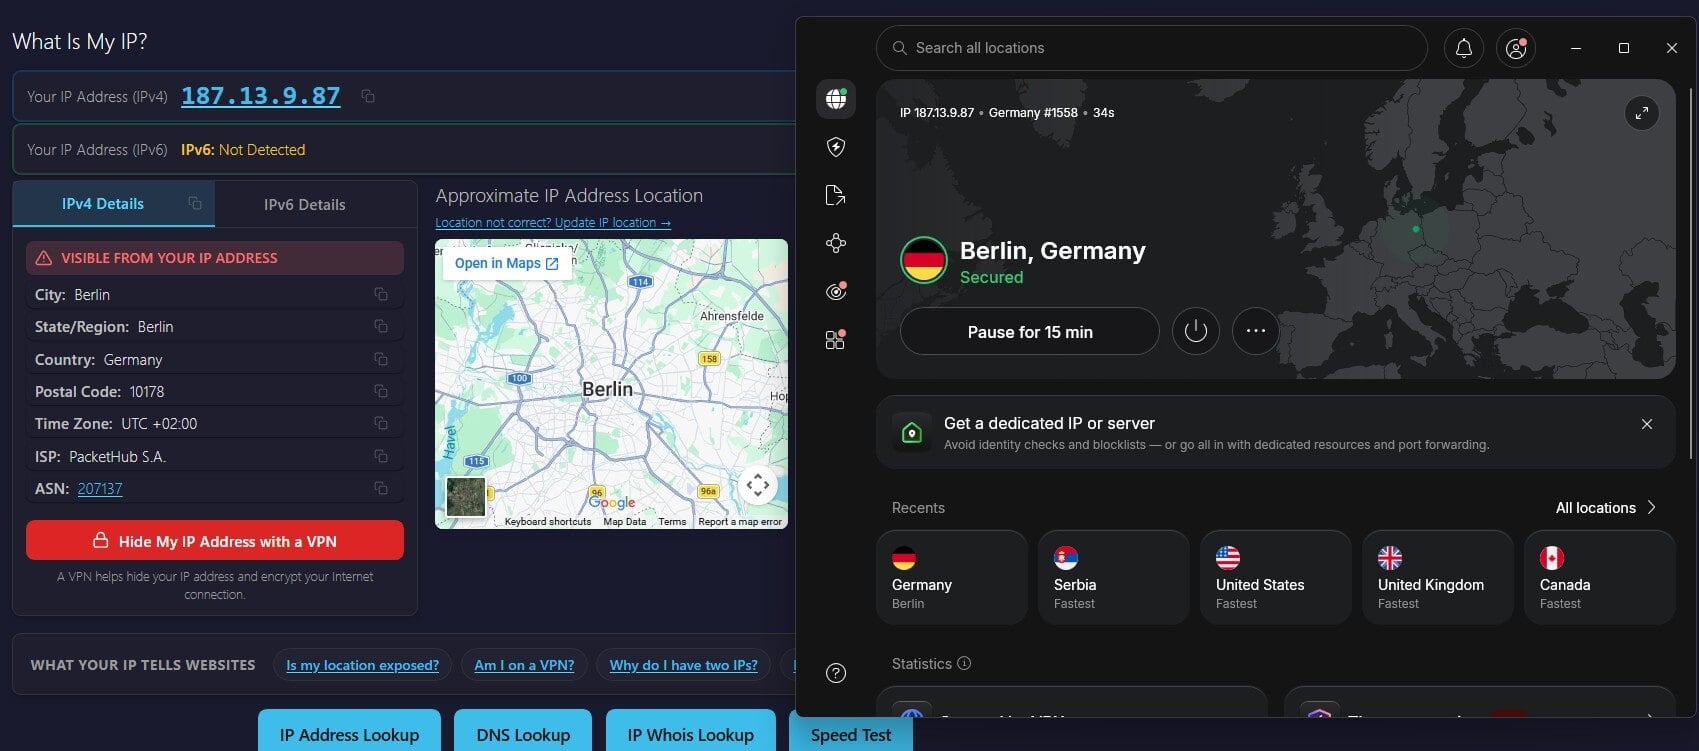This screenshot has width=1699, height=751.
Task: Open the map pan control on Berlin map
Action: (x=758, y=486)
